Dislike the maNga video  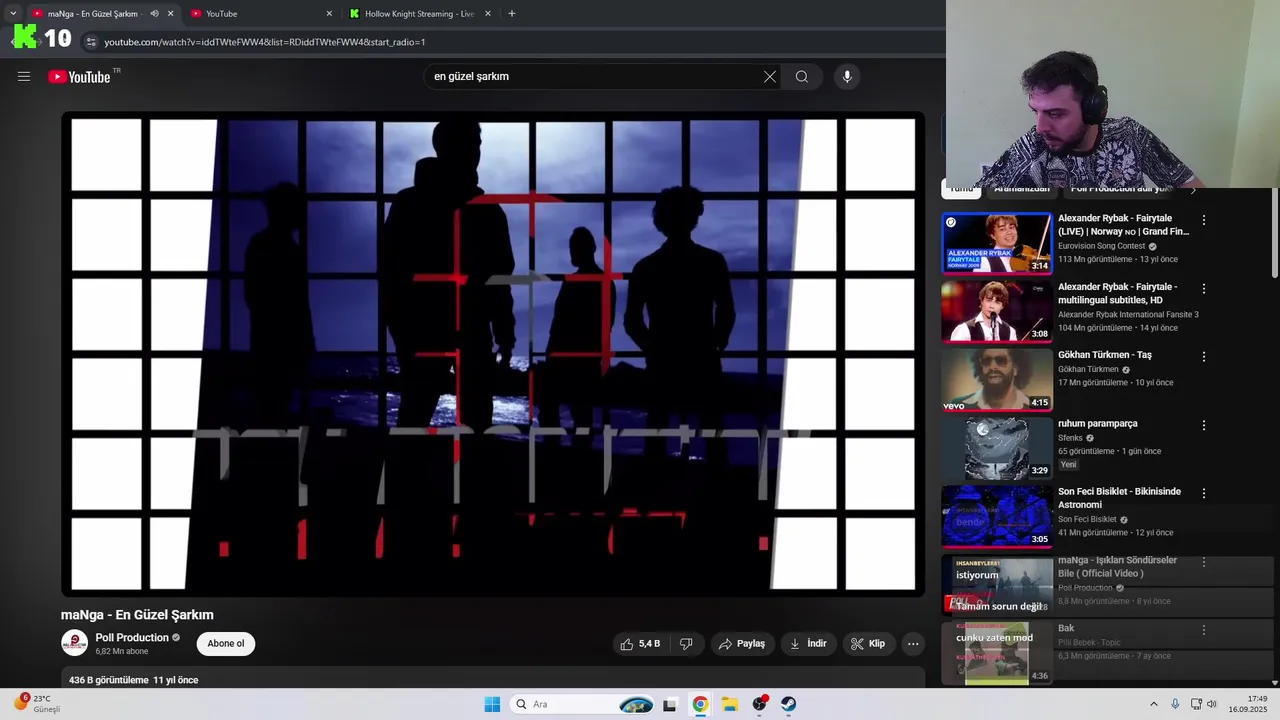(x=686, y=644)
